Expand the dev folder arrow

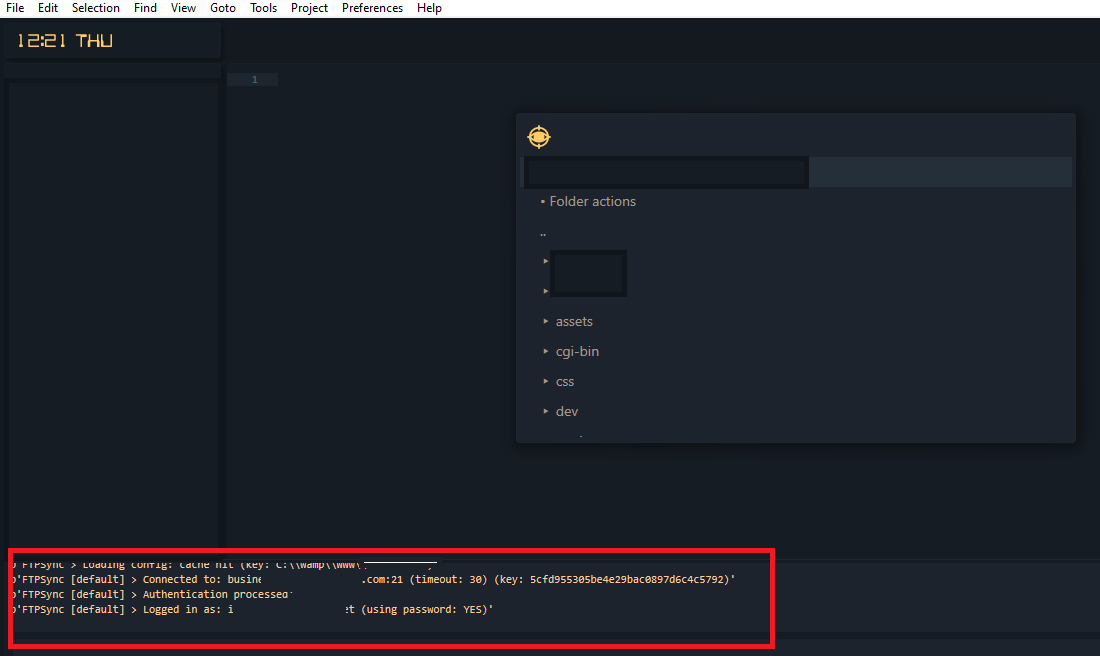546,412
